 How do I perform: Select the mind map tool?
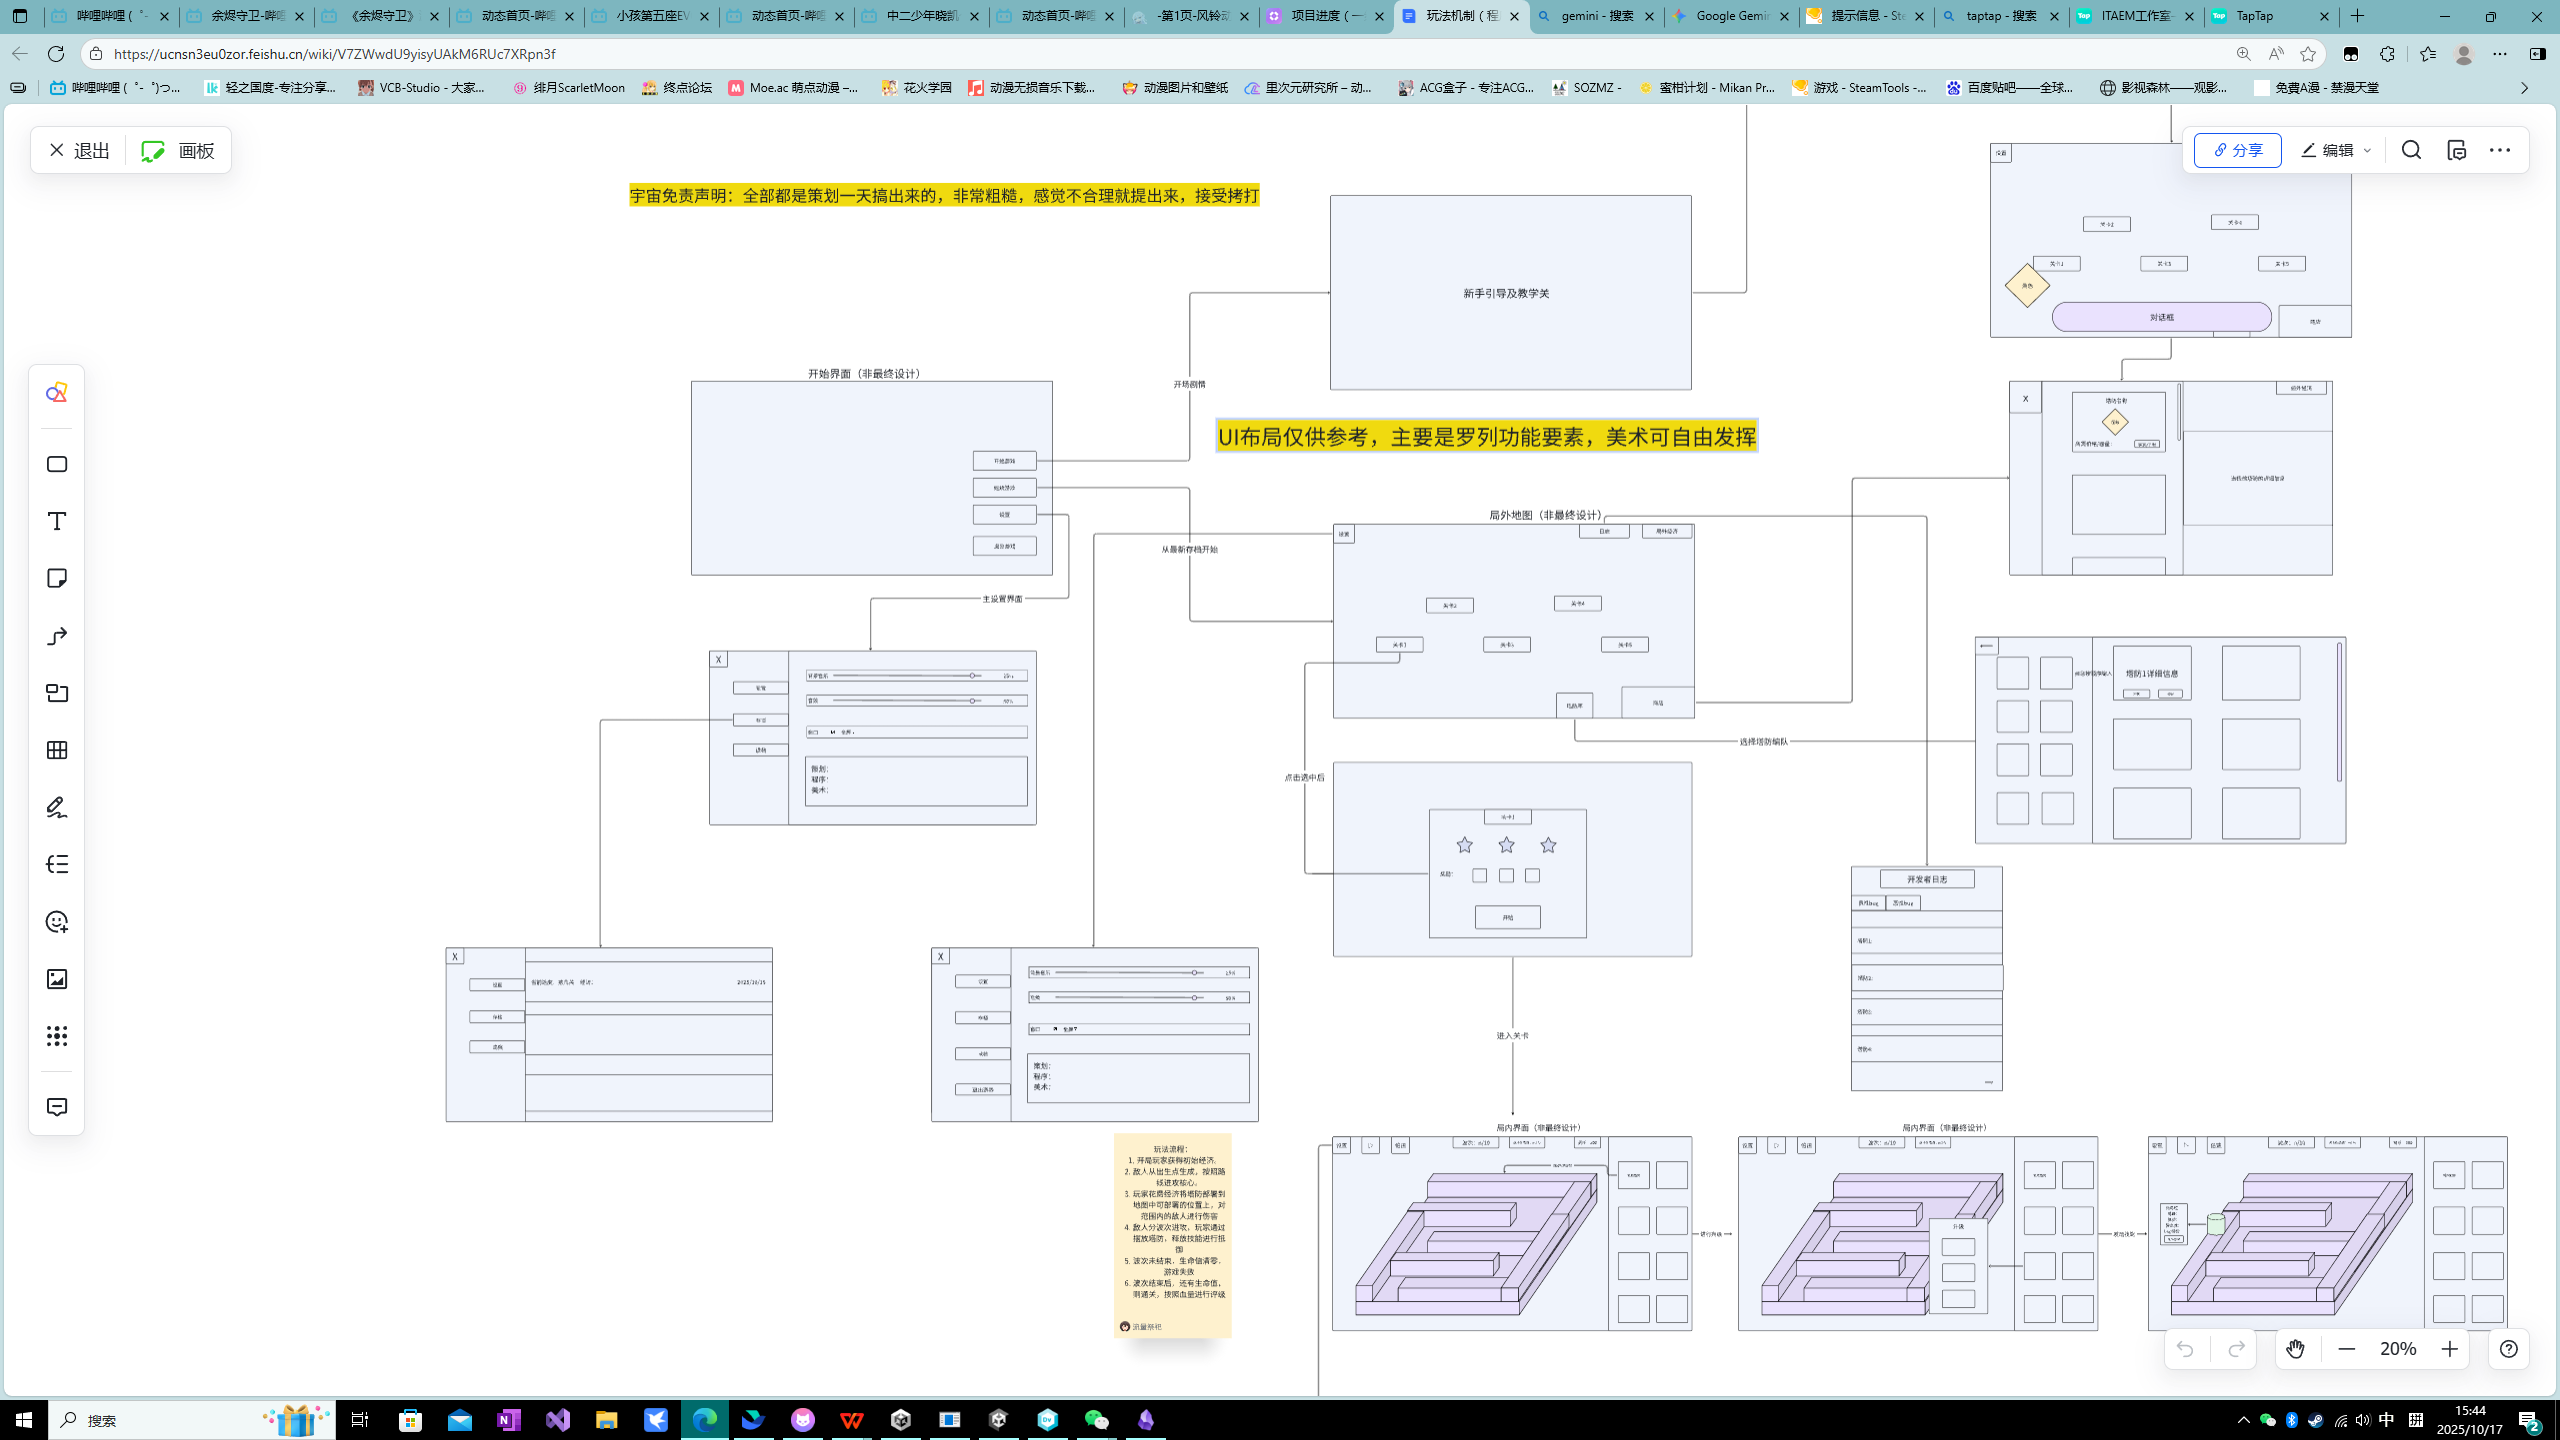[x=57, y=864]
